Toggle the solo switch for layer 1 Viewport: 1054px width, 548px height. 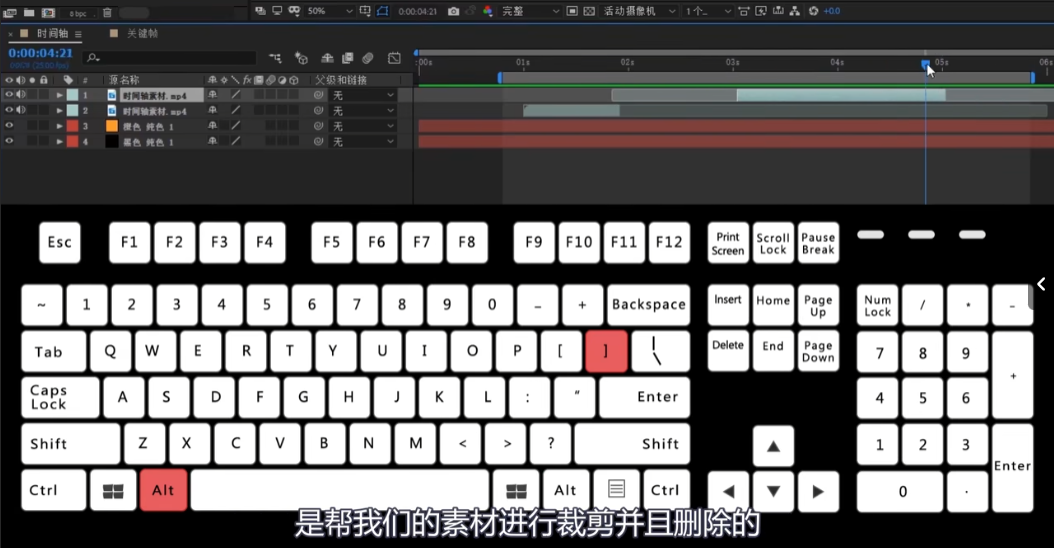point(32,95)
